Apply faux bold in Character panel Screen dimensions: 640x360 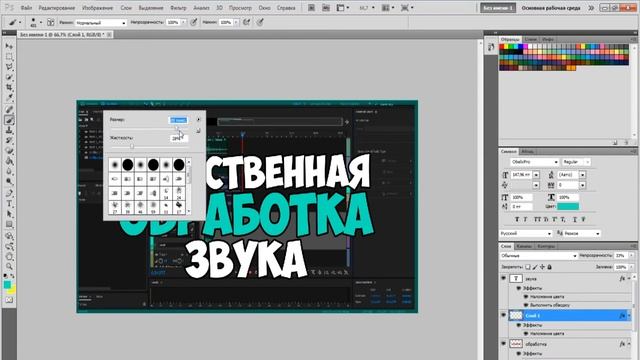pyautogui.click(x=517, y=220)
